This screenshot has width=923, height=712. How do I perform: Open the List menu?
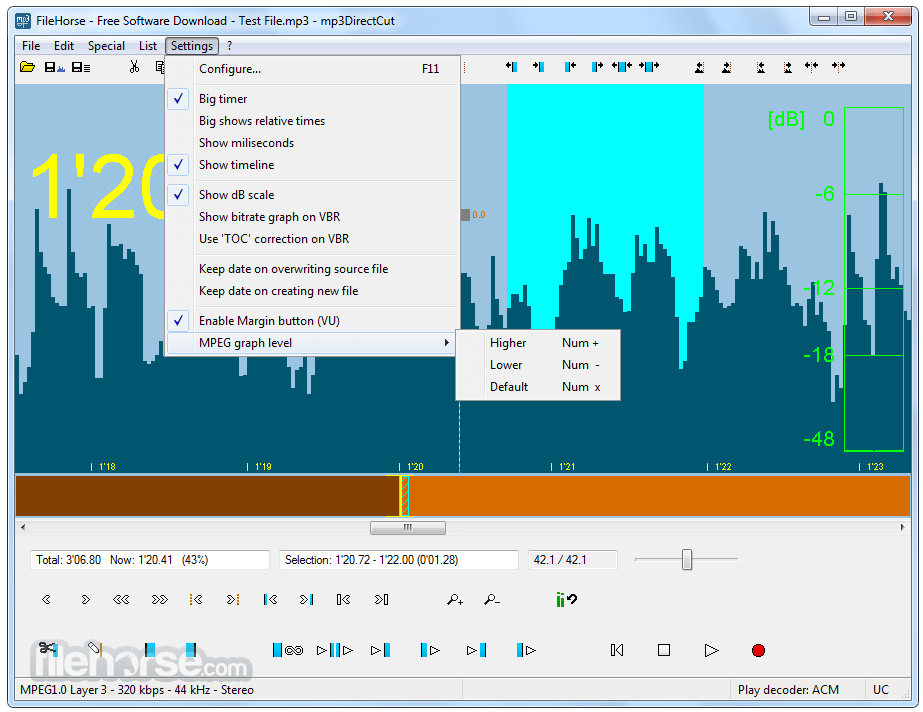pyautogui.click(x=148, y=46)
